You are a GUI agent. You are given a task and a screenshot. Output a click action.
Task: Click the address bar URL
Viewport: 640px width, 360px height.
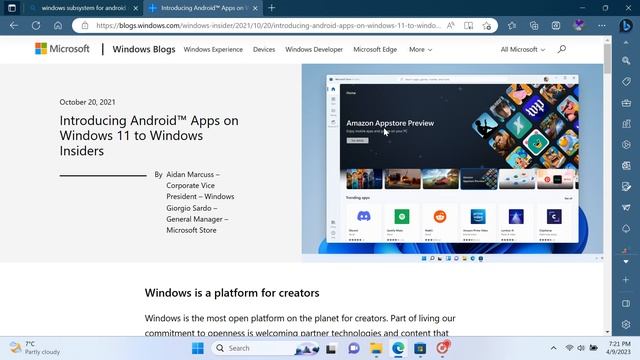click(268, 25)
